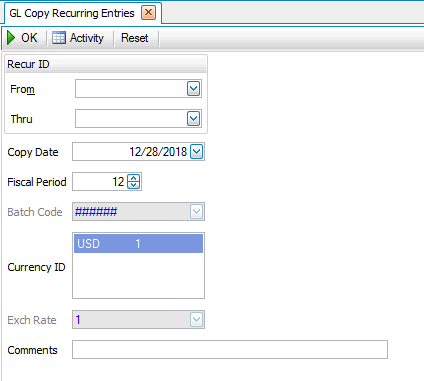
Task: Open the Exch Rate dropdown arrow
Action: tap(197, 320)
